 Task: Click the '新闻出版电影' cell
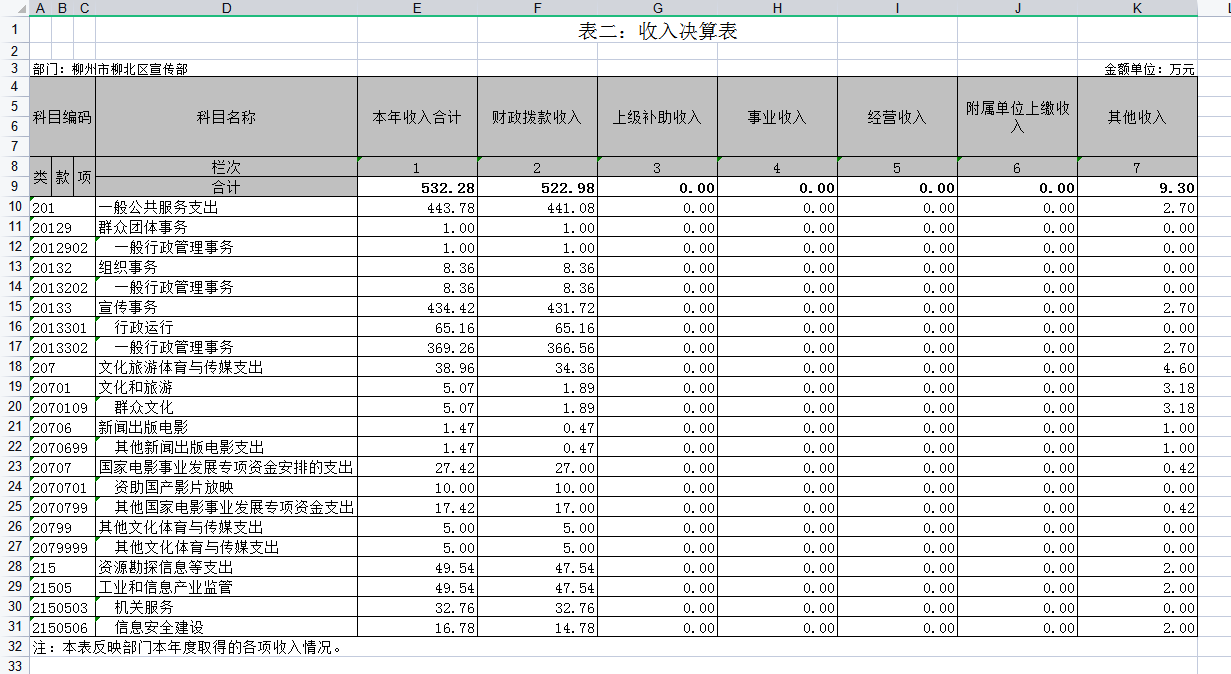tap(226, 427)
